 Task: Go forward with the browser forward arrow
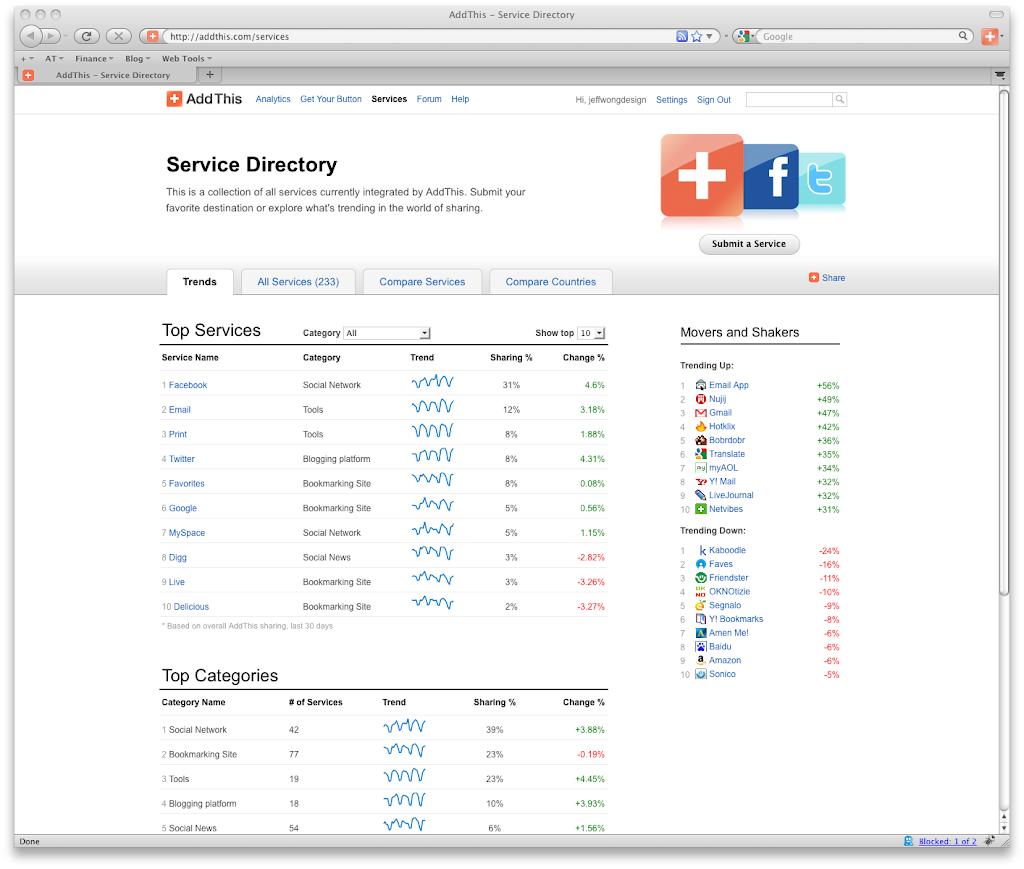tap(51, 36)
